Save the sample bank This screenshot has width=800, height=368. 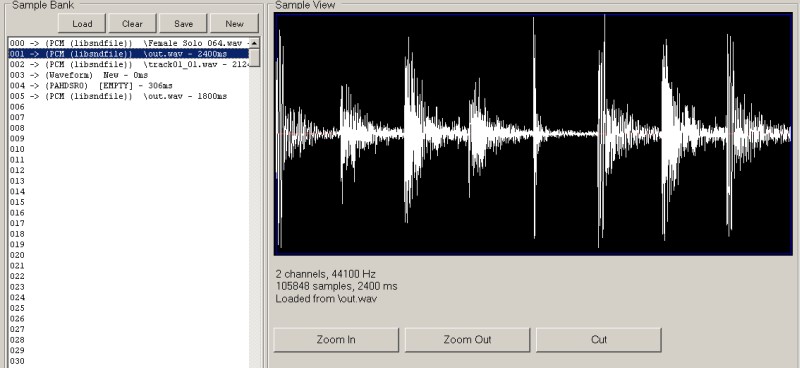(183, 23)
